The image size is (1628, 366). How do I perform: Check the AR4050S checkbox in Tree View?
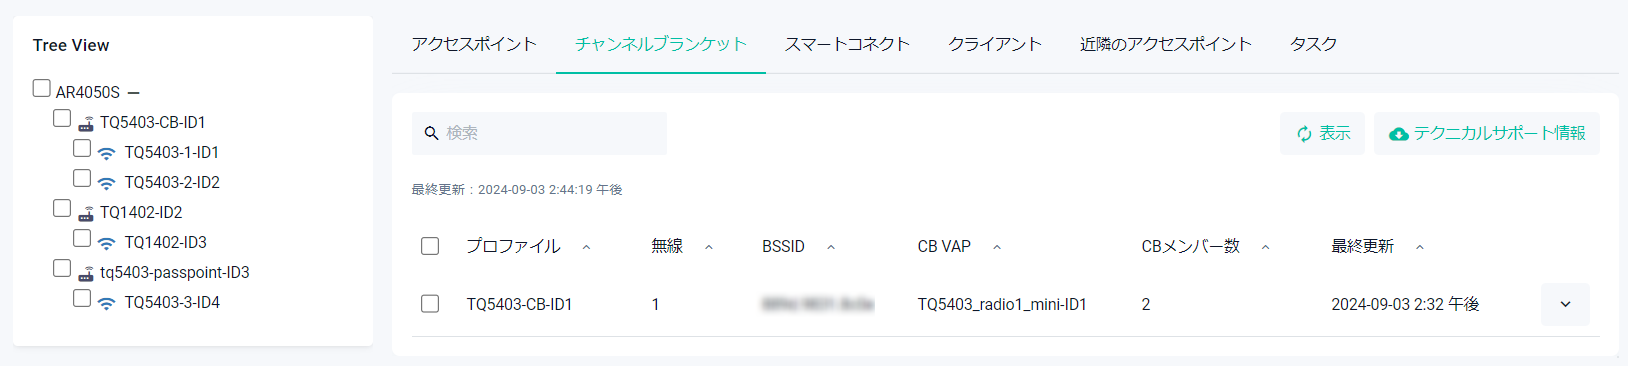pos(41,88)
